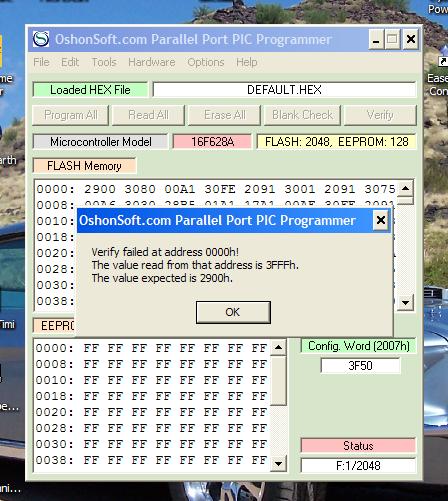This screenshot has height=501, width=448.
Task: Click the 30FE value in FLASH row 0000
Action: click(220, 189)
